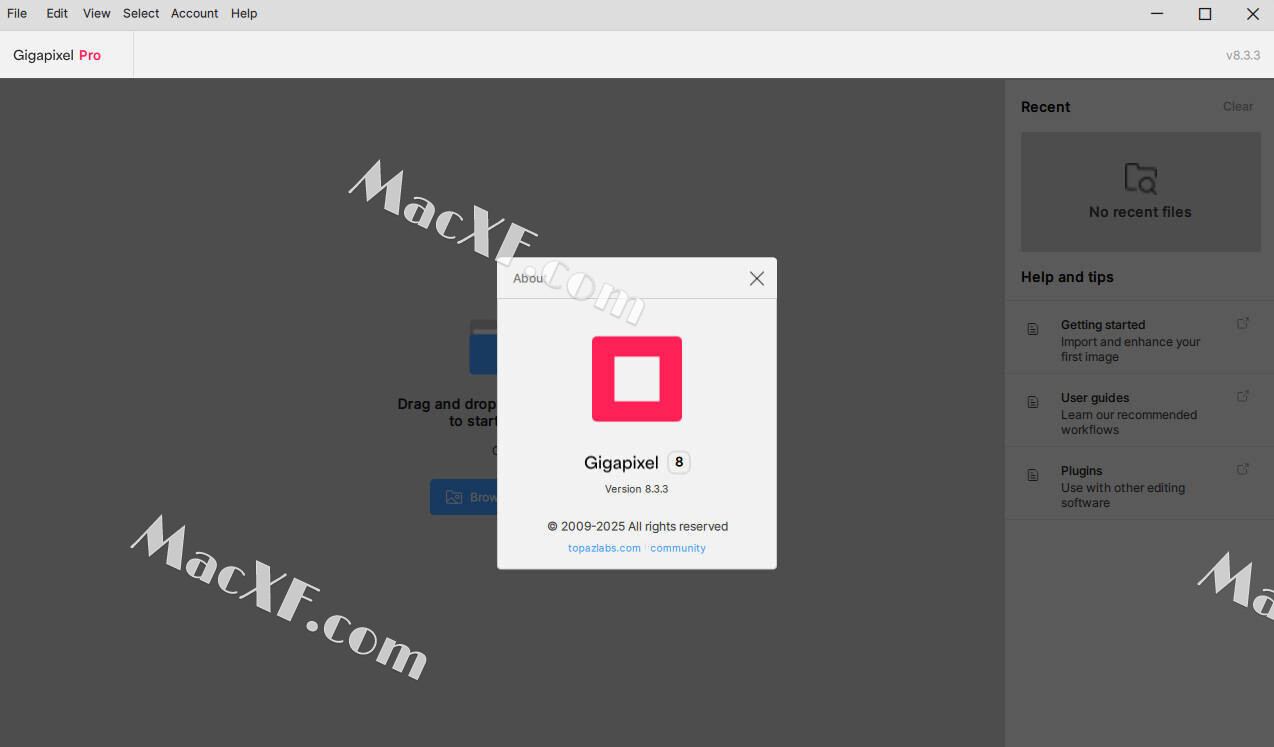The width and height of the screenshot is (1274, 747).
Task: Click the document icon beside Getting started
Action: tap(1033, 329)
